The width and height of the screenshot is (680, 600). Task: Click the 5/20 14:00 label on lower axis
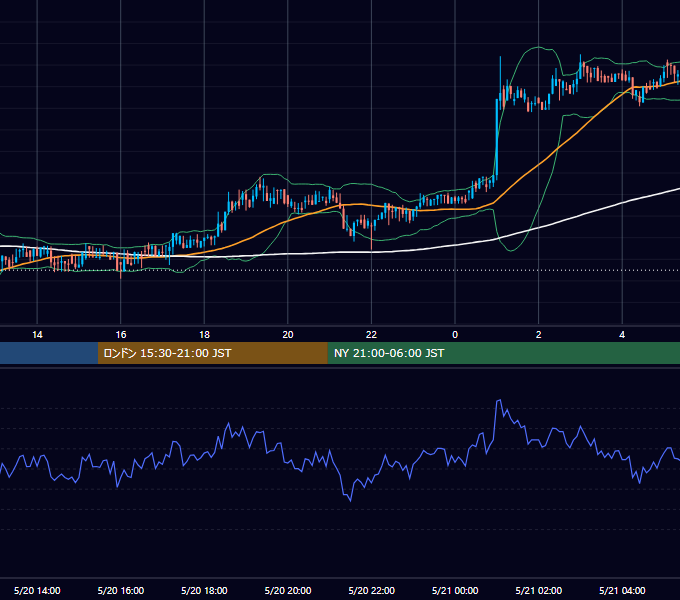[37, 590]
